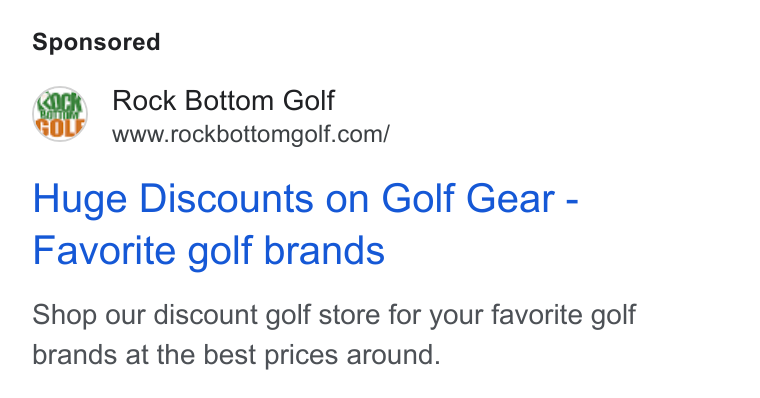Click the discount golf store phrase

(x=268, y=315)
